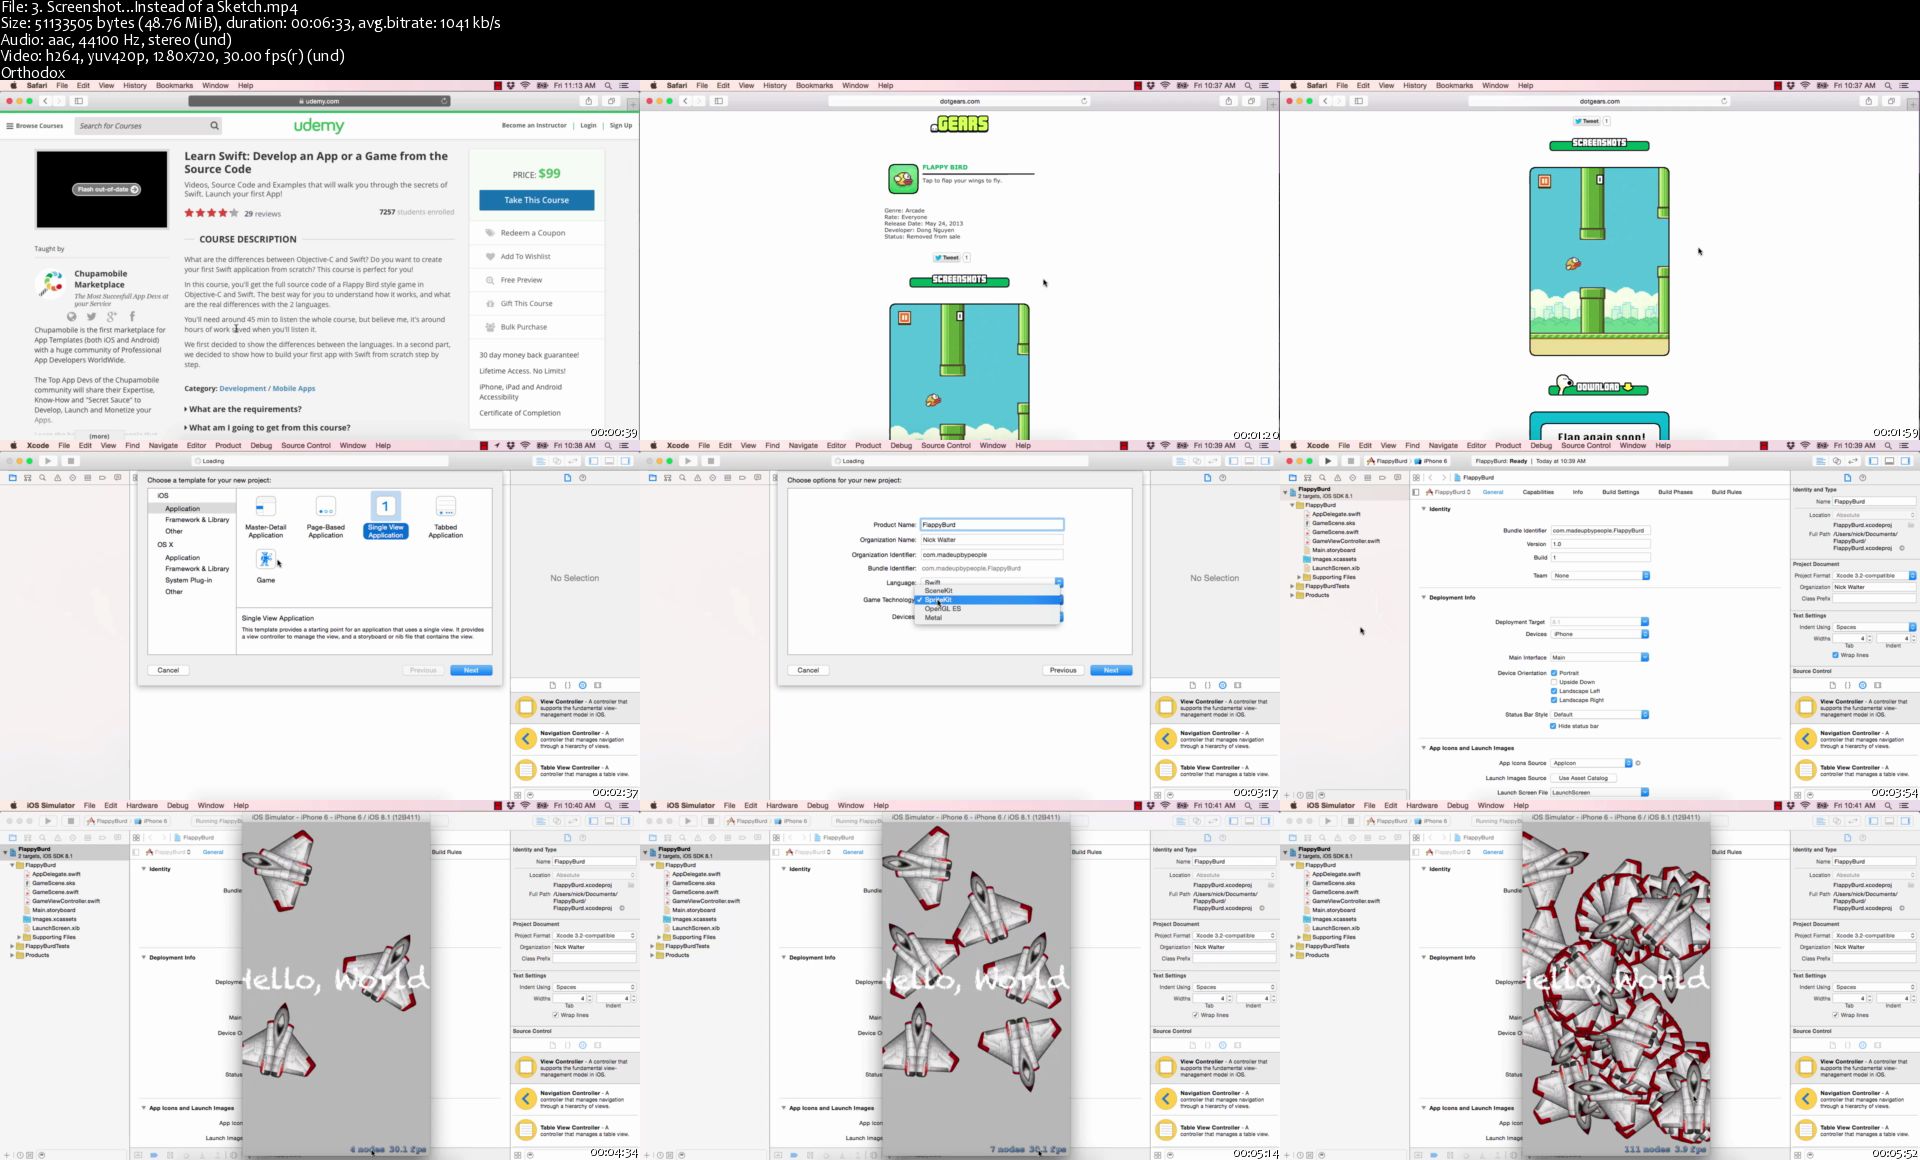Toggle Landscape Left orientation checkbox
1920x1160 pixels.
coord(1553,691)
